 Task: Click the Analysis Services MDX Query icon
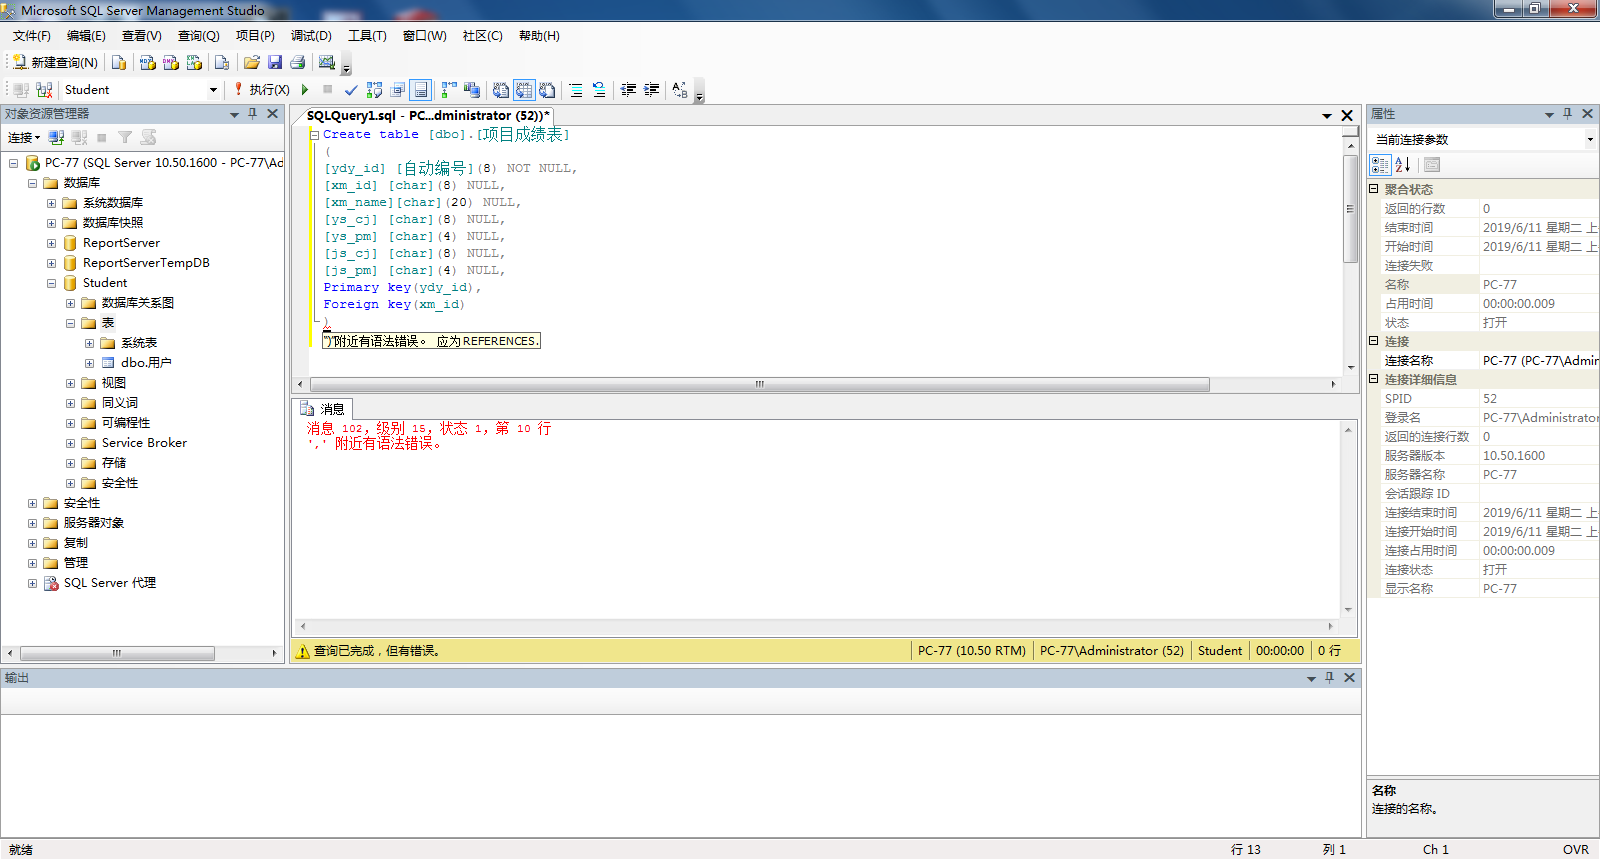[148, 62]
